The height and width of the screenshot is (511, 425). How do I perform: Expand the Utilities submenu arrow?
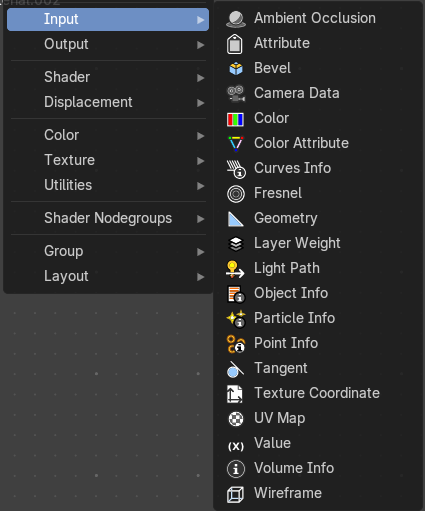click(x=200, y=186)
